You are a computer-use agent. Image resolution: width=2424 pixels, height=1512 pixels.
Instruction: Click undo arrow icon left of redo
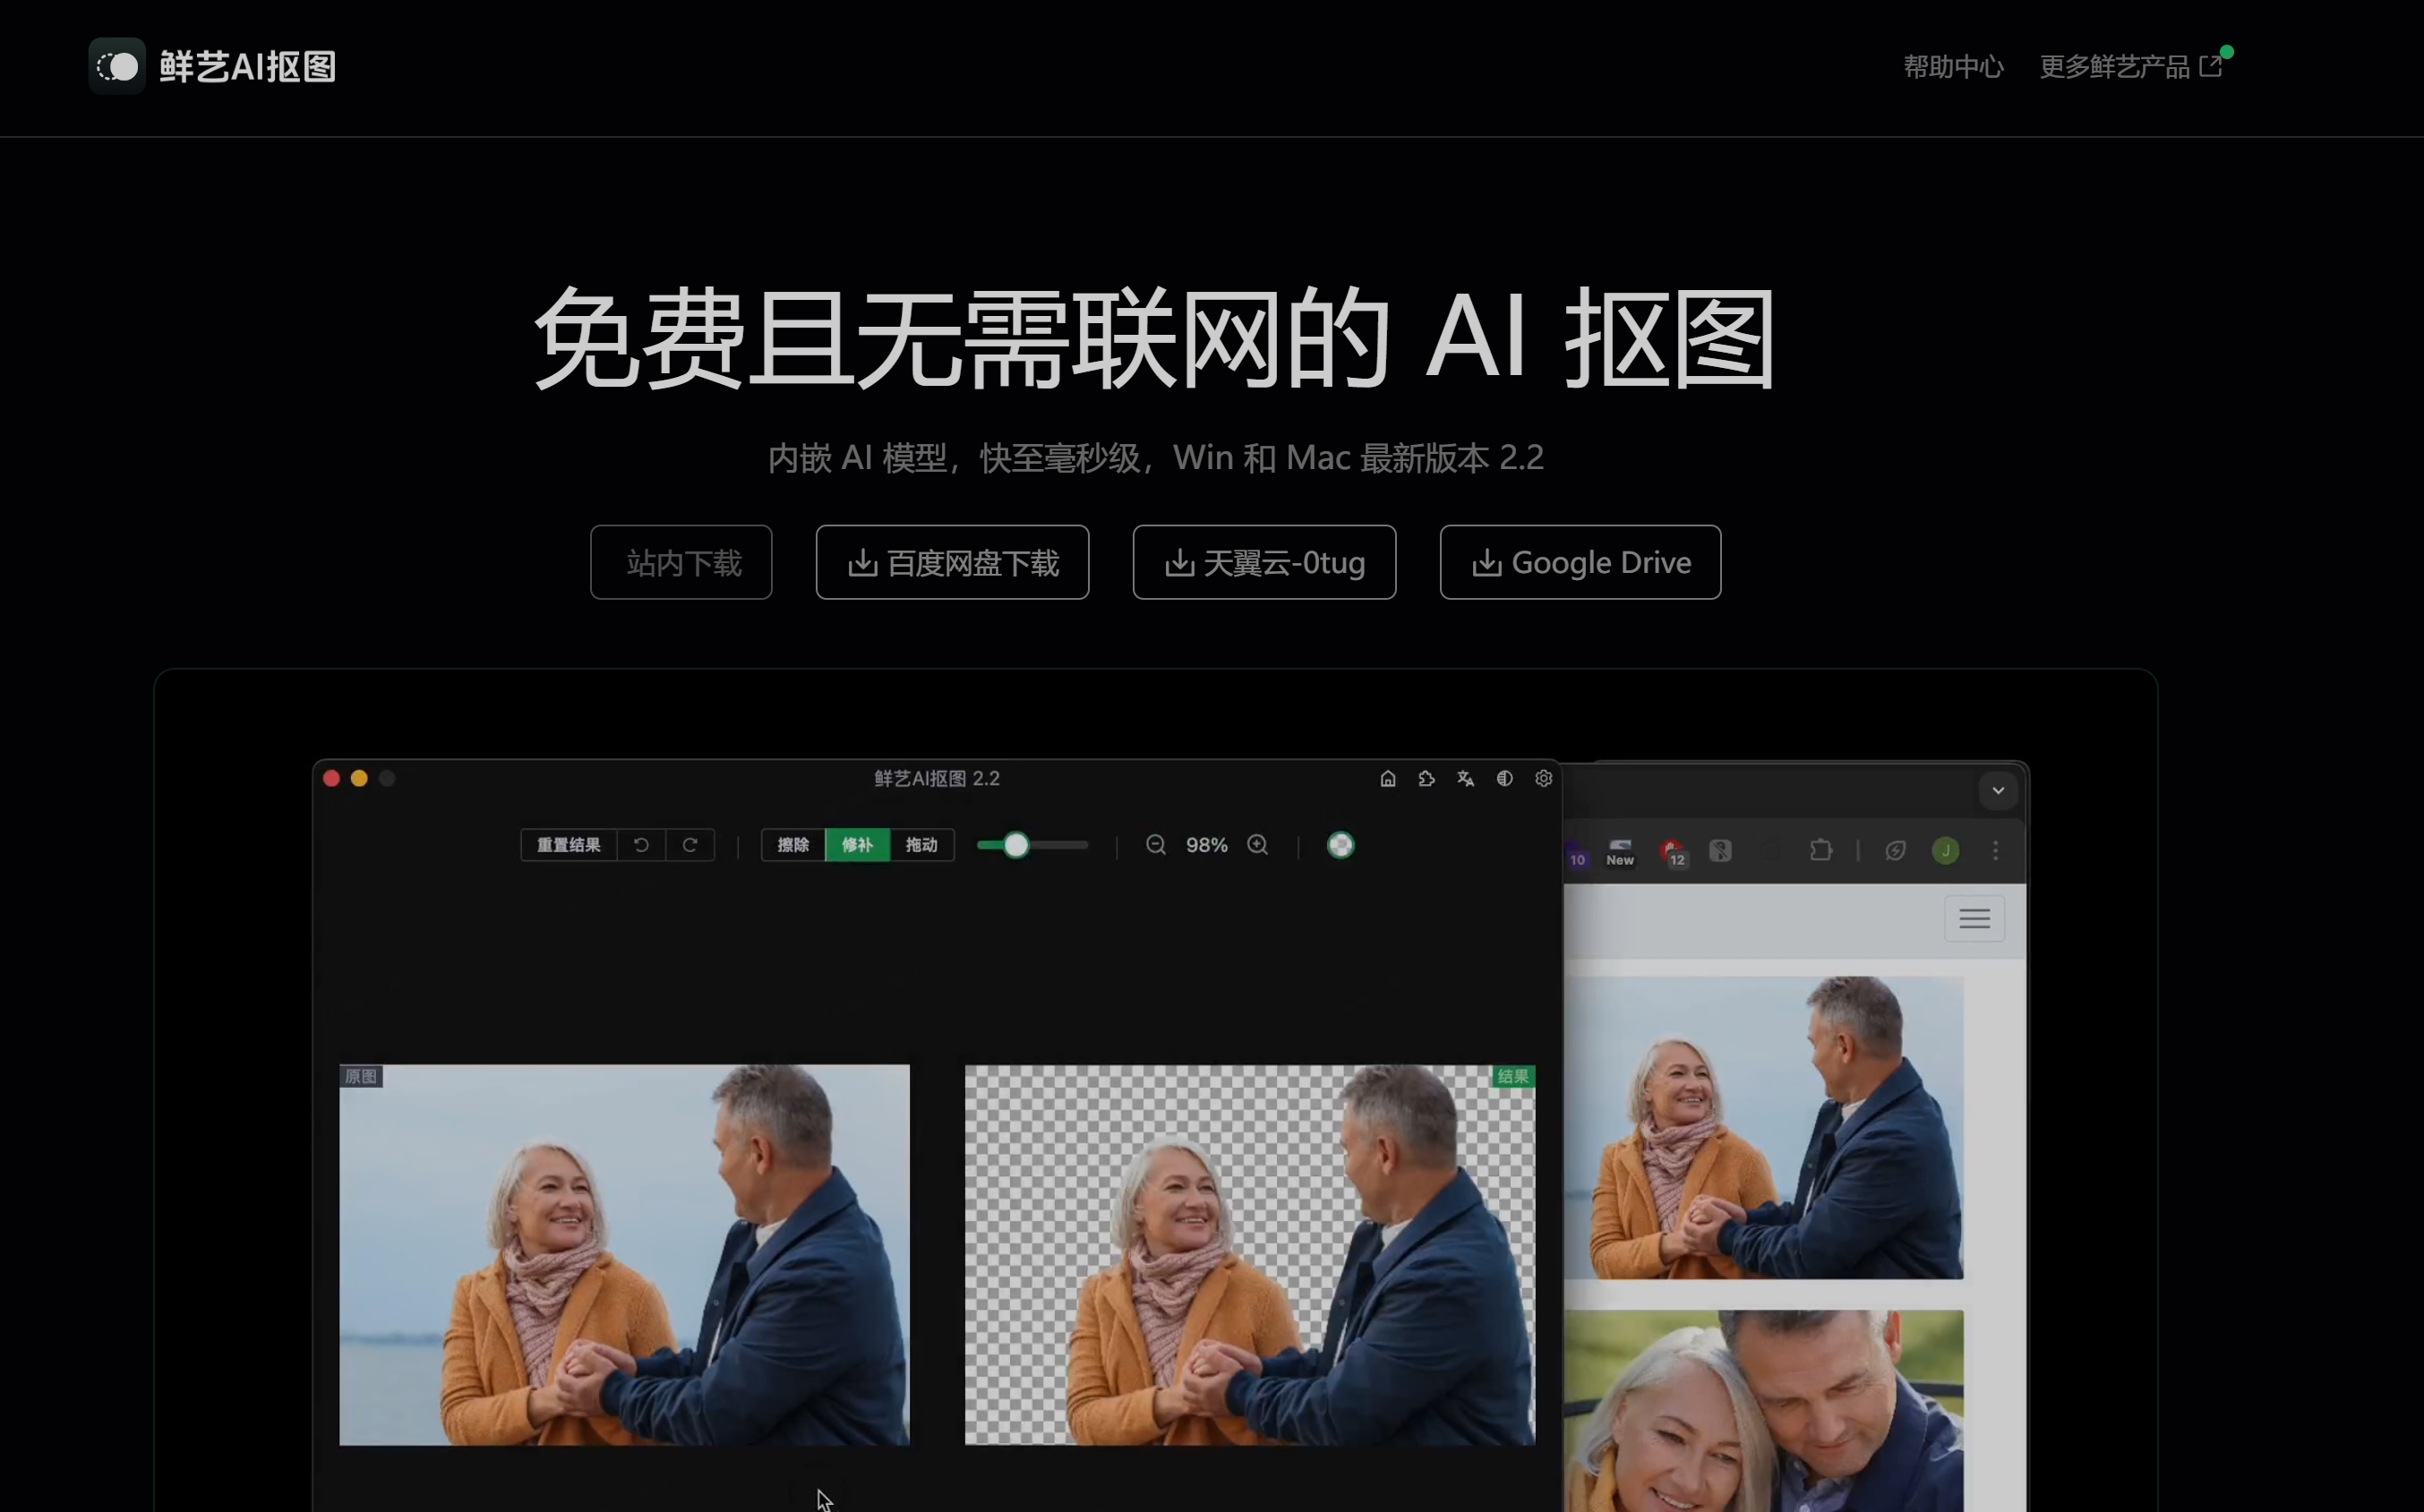point(641,845)
